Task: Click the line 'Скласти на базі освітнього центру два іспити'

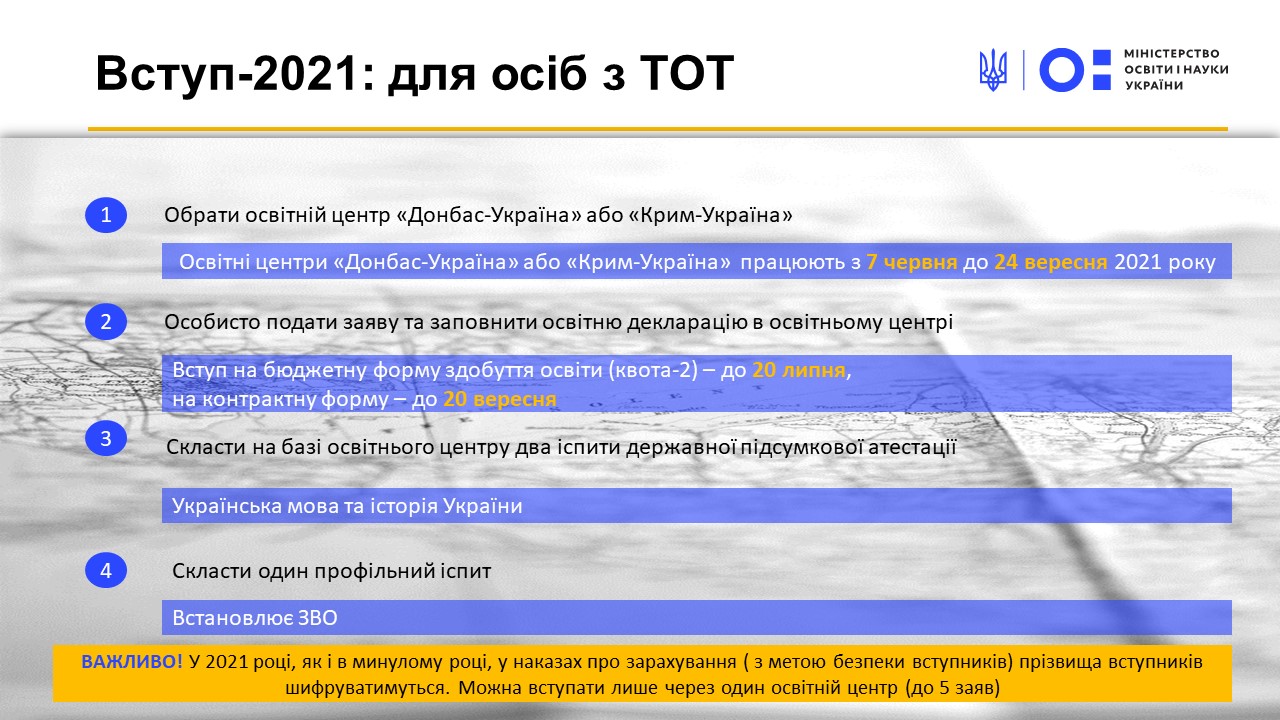Action: [x=561, y=447]
